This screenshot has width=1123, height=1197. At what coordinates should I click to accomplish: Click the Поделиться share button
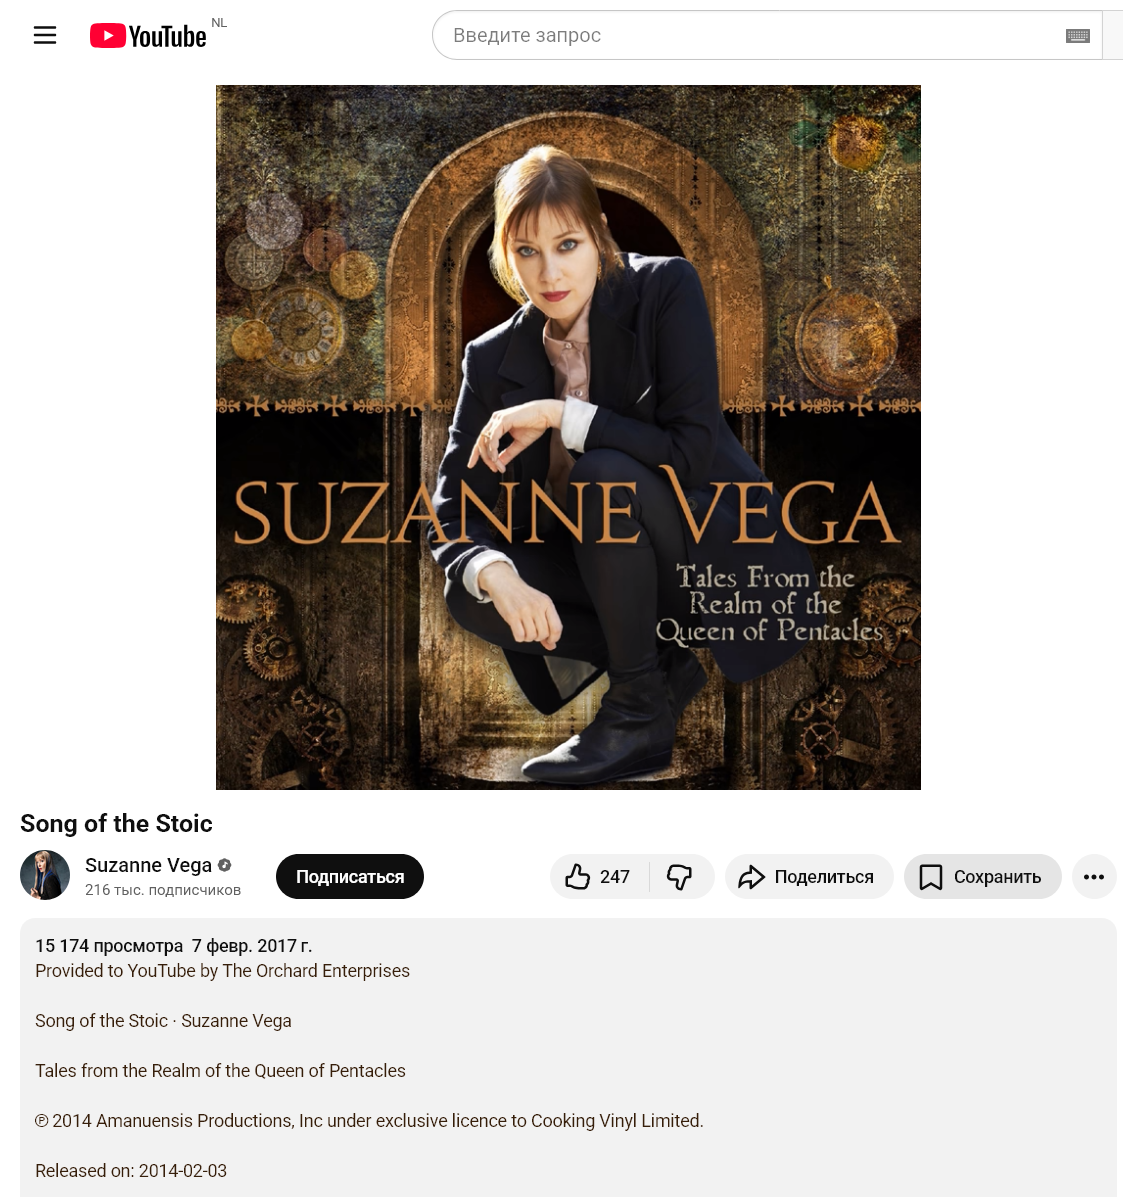pyautogui.click(x=809, y=876)
